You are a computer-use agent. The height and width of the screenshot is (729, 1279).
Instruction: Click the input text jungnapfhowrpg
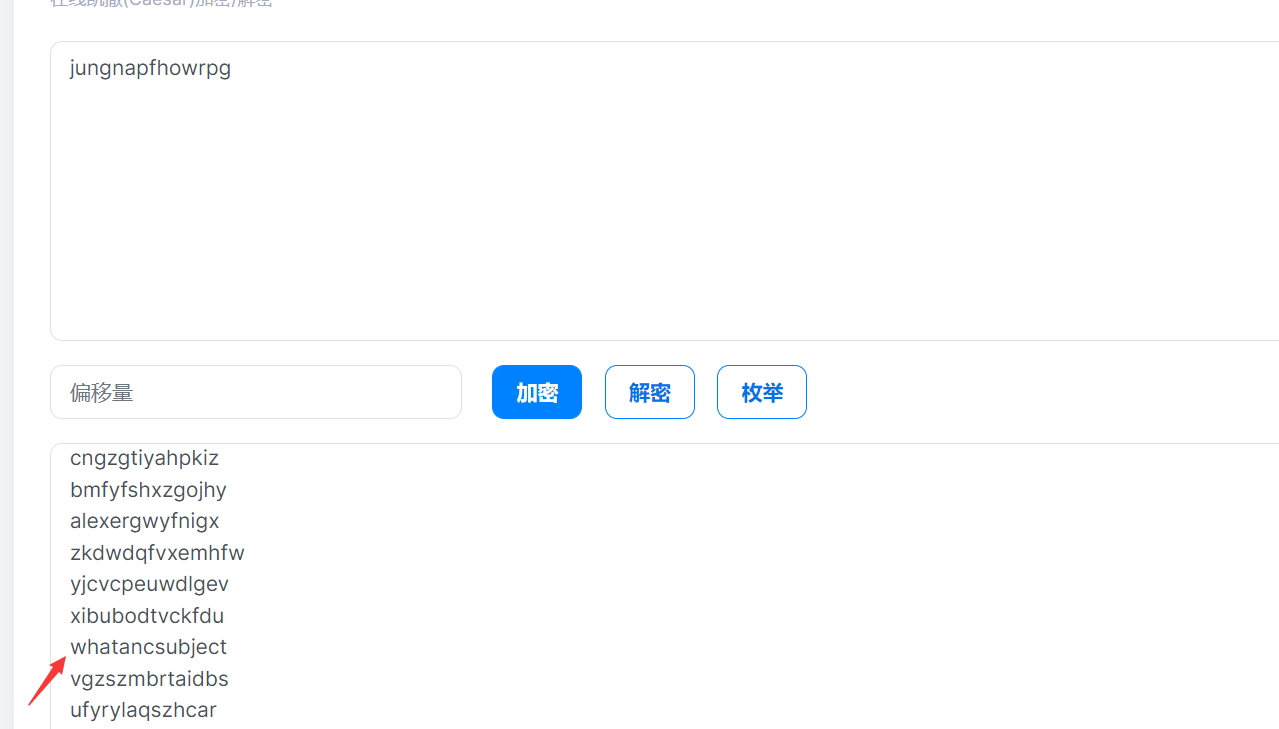coord(150,69)
